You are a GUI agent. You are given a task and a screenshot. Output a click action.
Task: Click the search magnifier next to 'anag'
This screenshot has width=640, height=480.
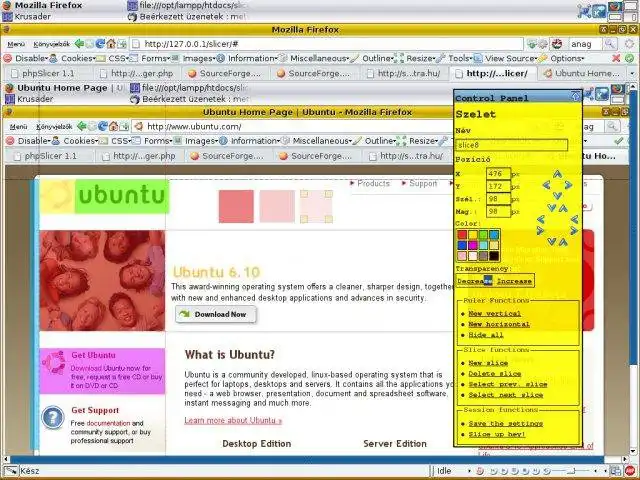(610, 44)
